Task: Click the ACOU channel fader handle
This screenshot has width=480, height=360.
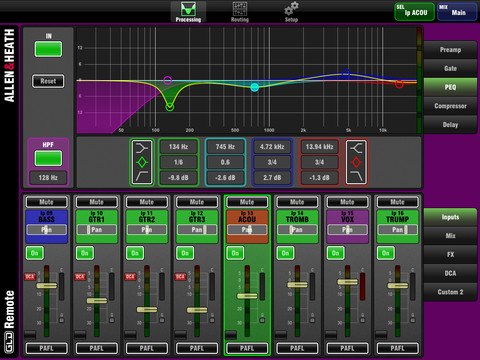Action: pos(247,296)
